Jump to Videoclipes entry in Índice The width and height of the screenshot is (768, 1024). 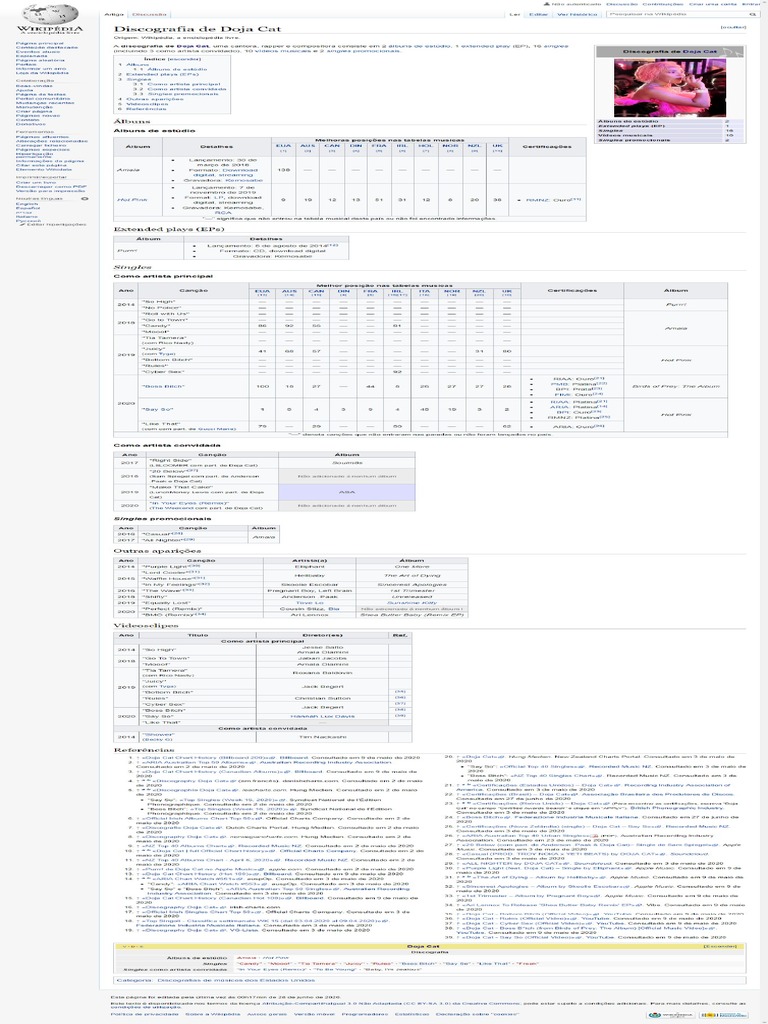click(147, 104)
